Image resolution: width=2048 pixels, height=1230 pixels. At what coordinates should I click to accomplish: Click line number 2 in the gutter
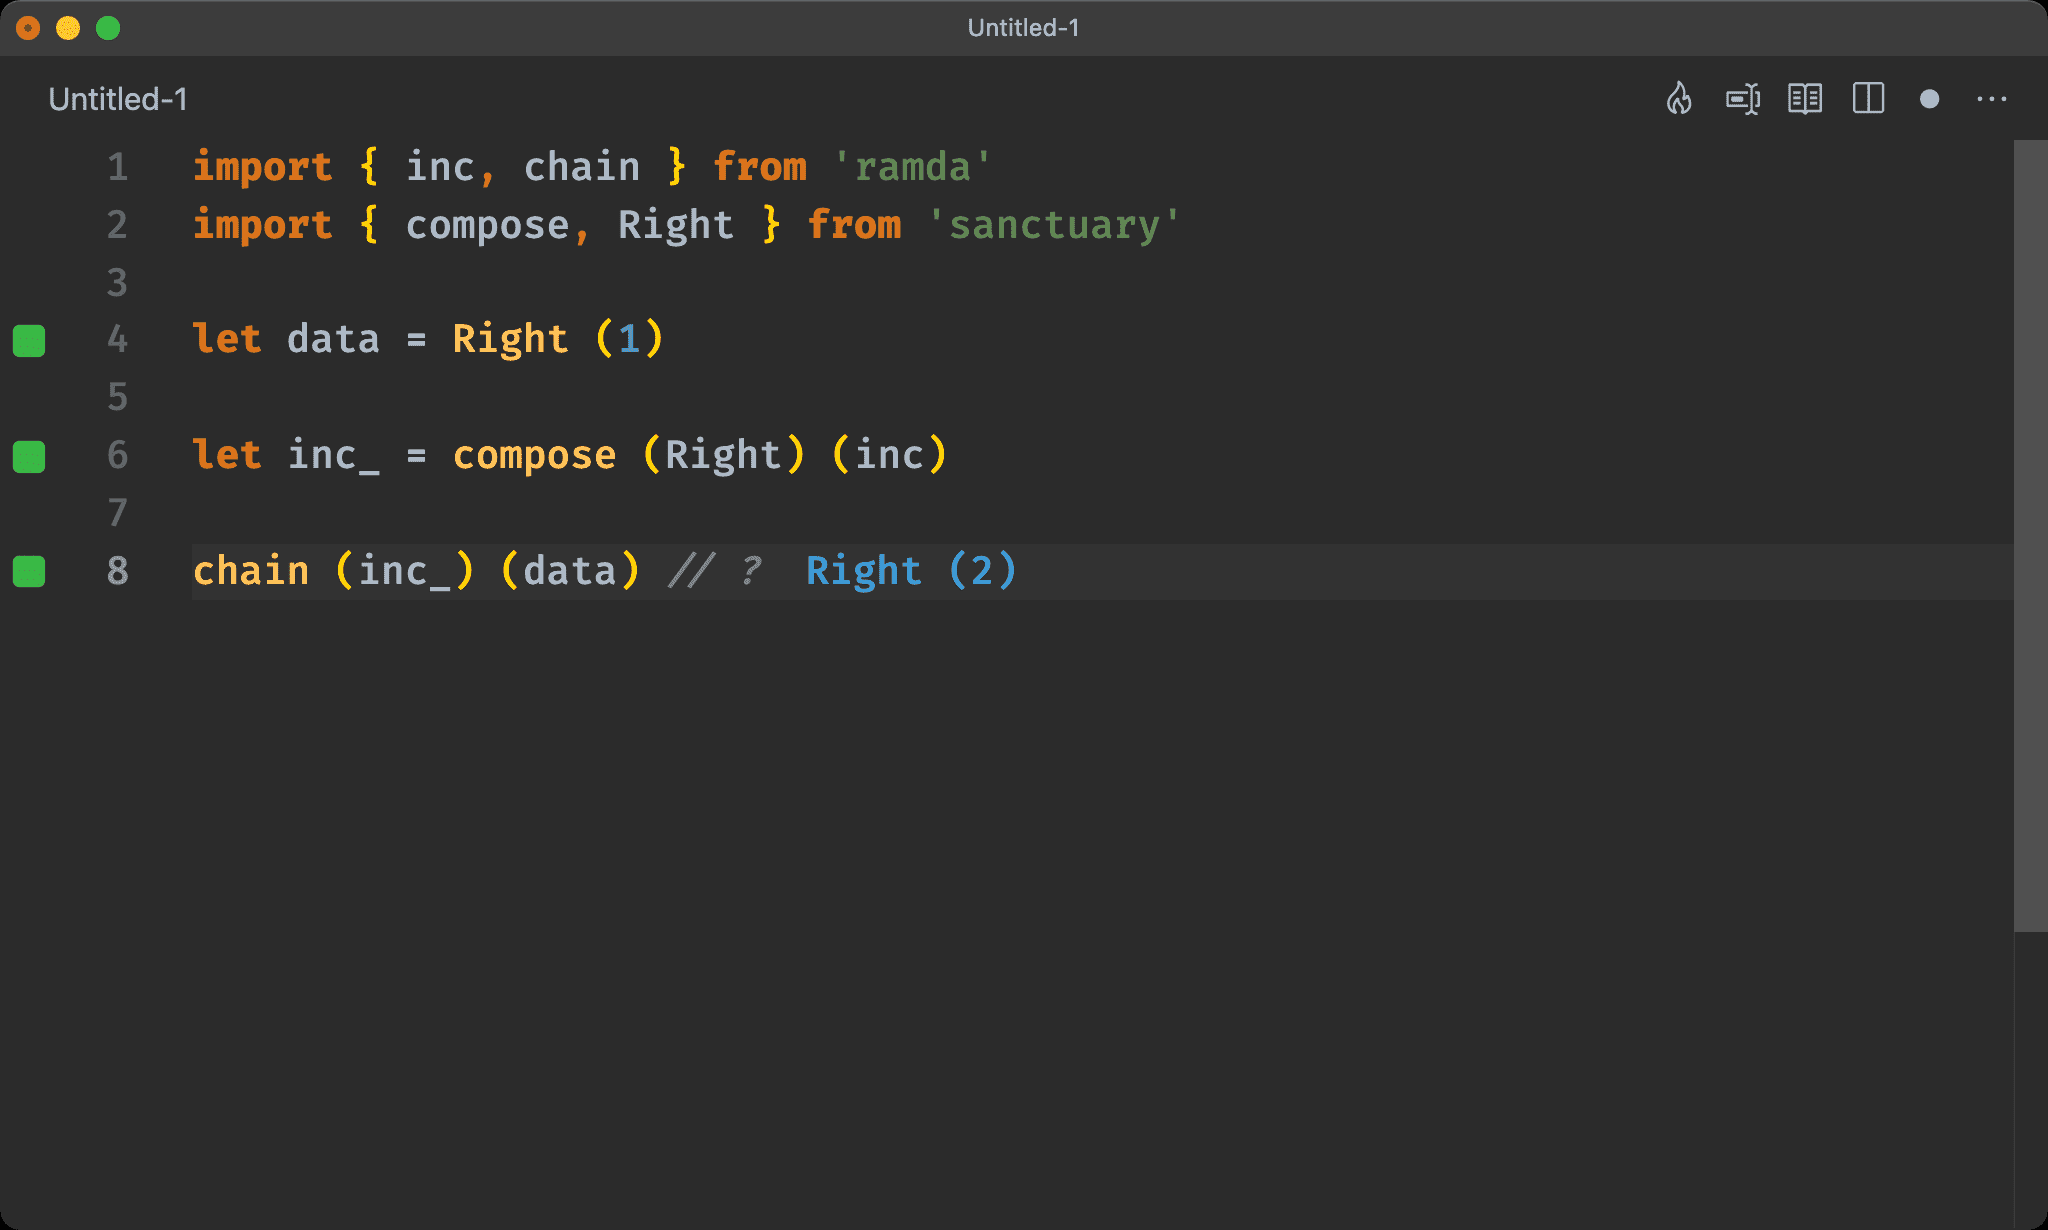click(x=118, y=225)
